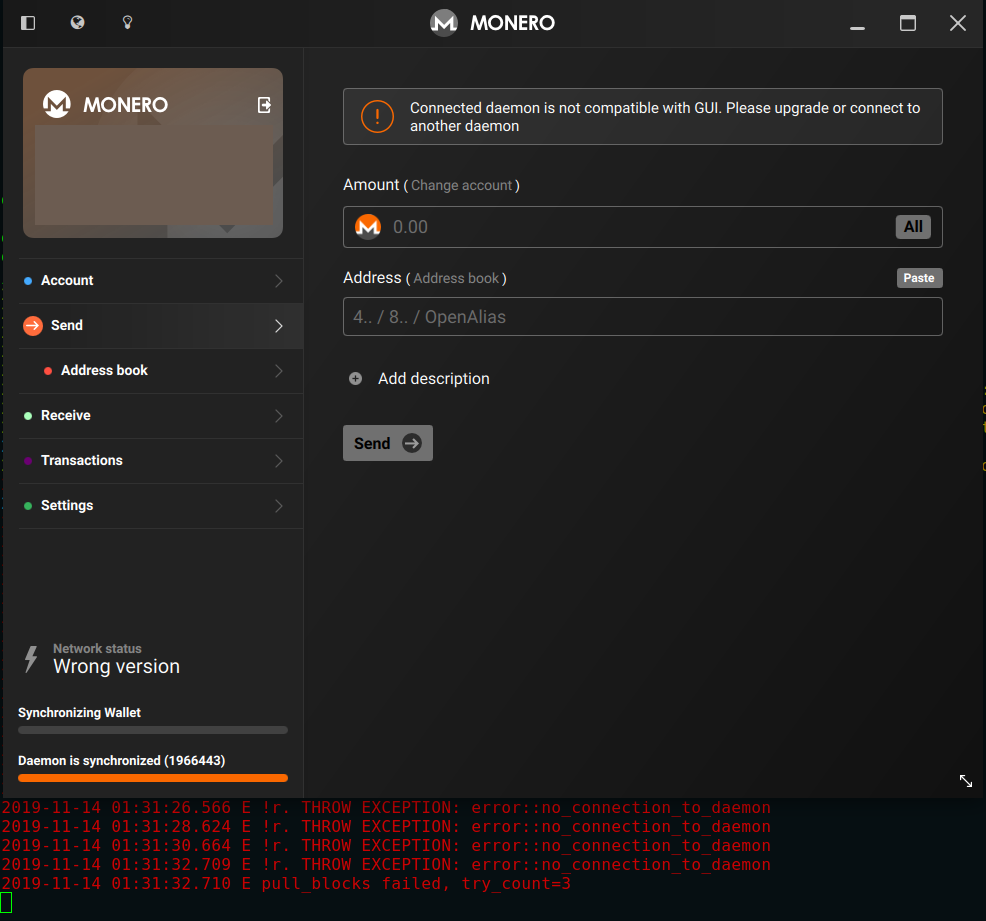This screenshot has width=986, height=921.
Task: Toggle the sidebar panel icon in title bar
Action: pyautogui.click(x=28, y=23)
